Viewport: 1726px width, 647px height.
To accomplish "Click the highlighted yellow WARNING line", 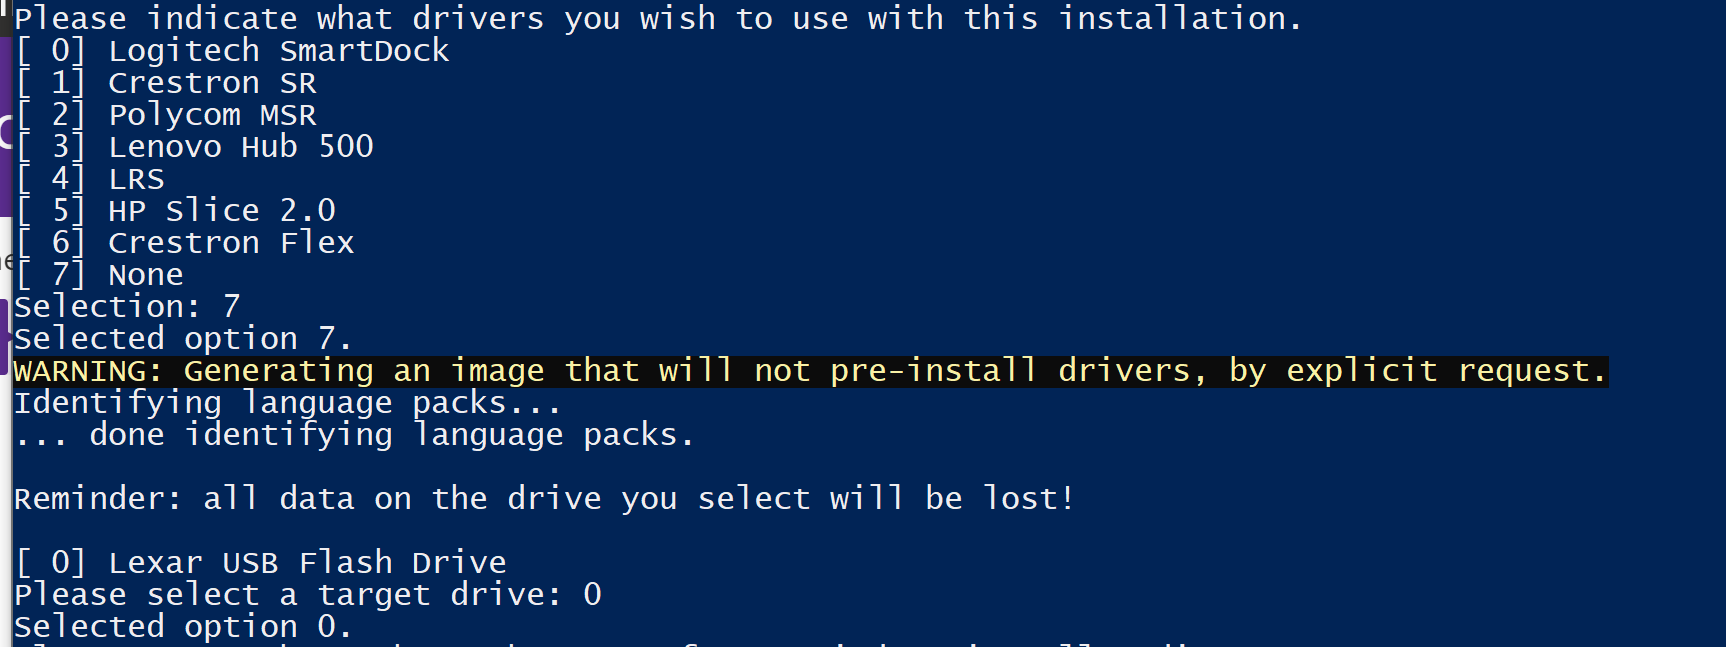I will [810, 371].
